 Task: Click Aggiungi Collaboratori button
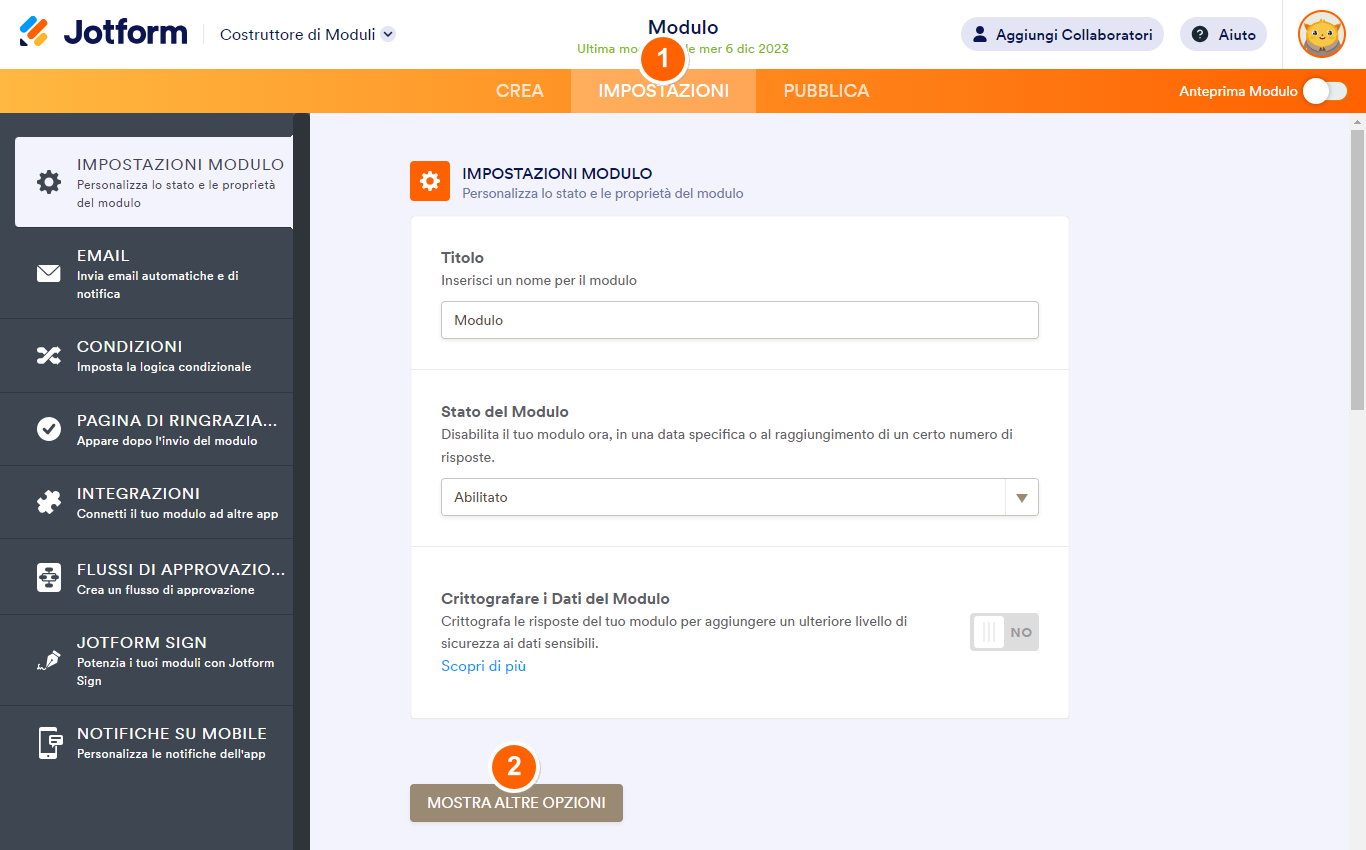coord(1062,33)
